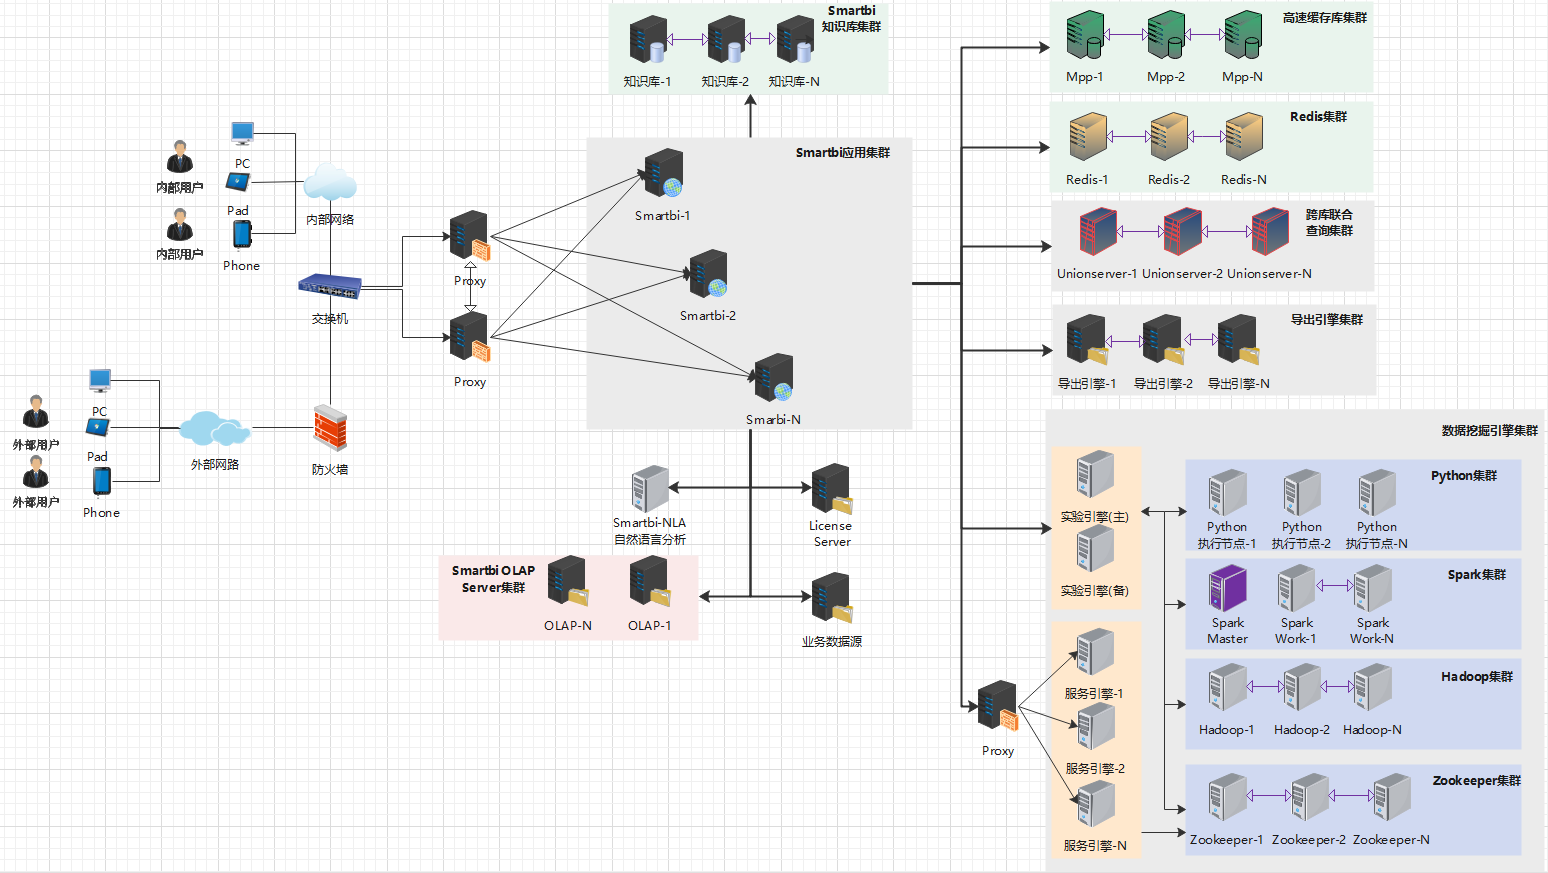Select the 导出引擎-N export engine icon
Viewport: 1548px width, 873px height.
point(1238,340)
